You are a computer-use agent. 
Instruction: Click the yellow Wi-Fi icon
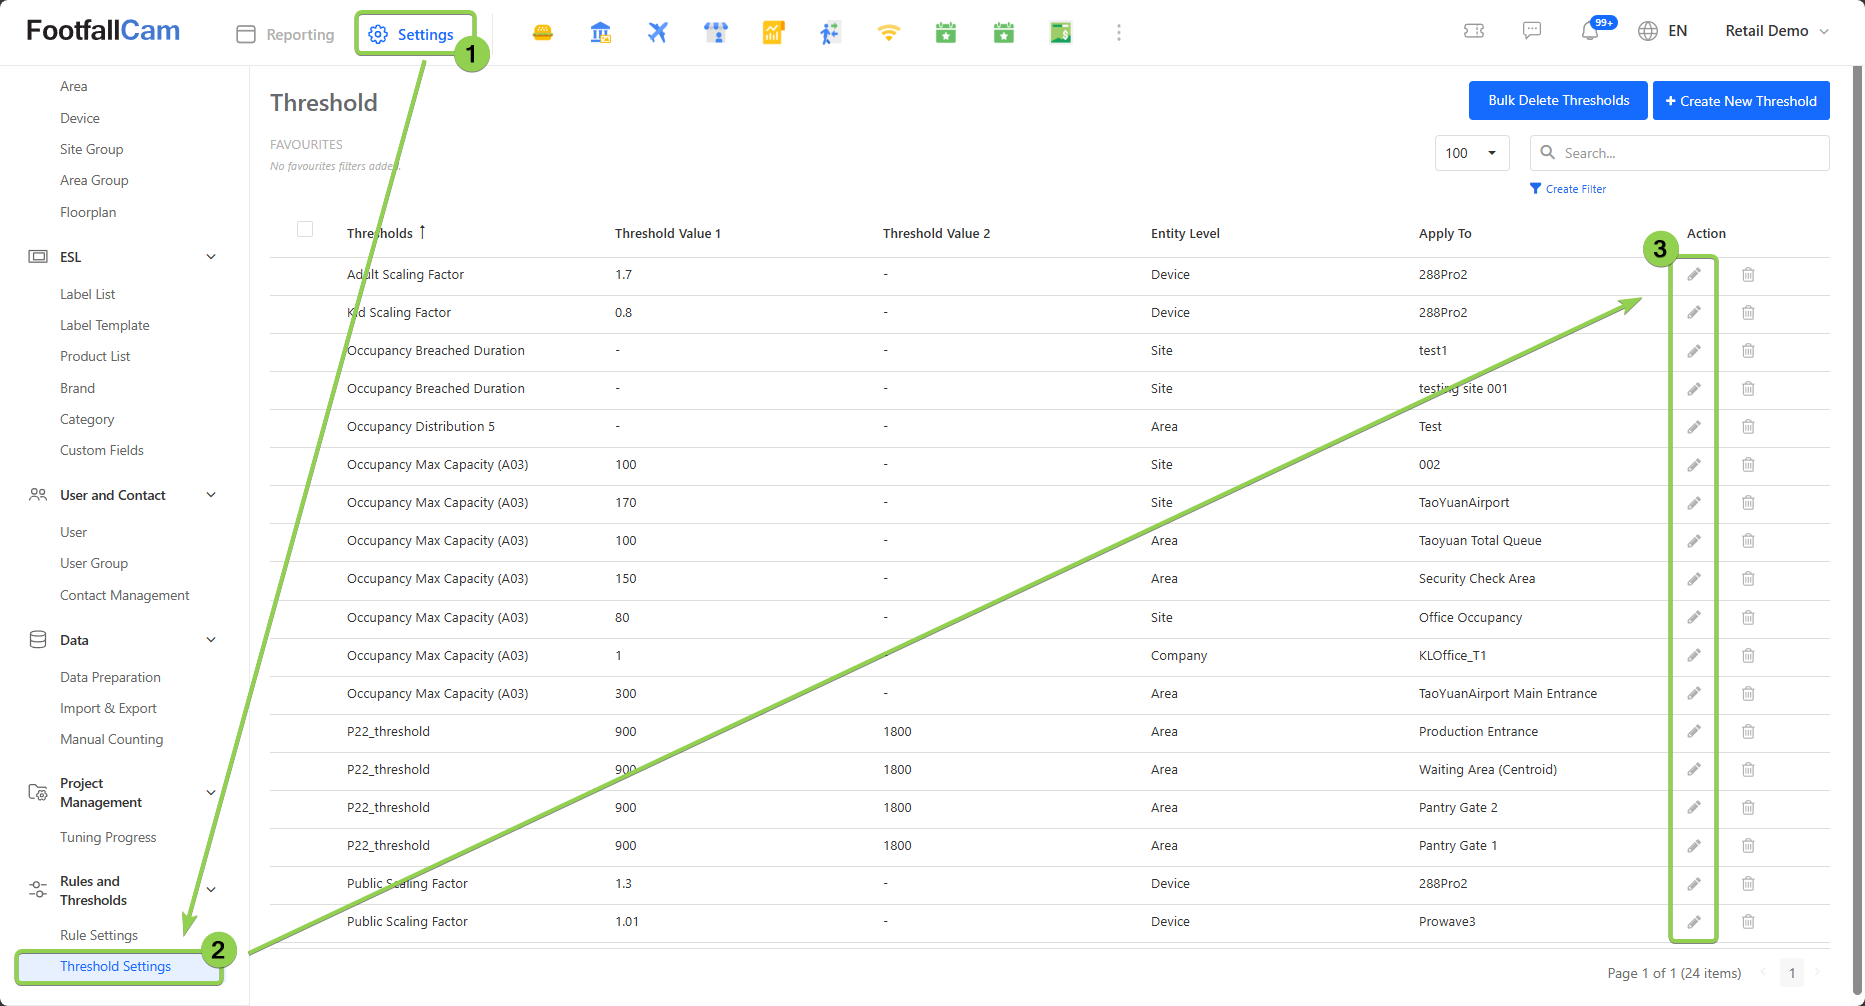[x=888, y=33]
